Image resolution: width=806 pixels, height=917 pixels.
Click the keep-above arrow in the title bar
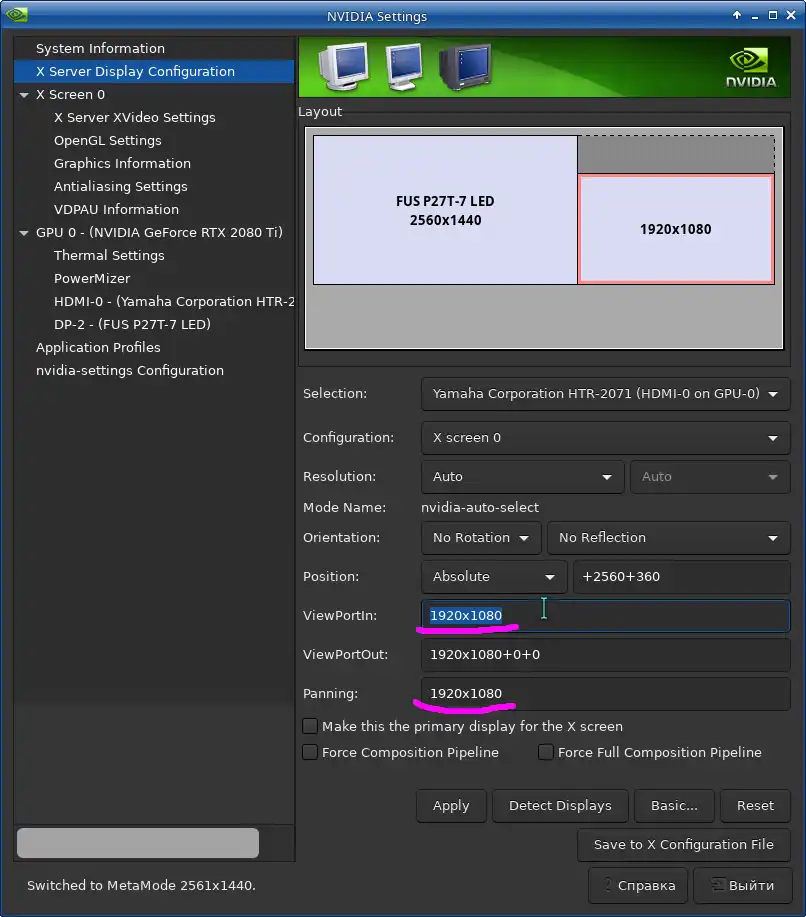pyautogui.click(x=737, y=15)
